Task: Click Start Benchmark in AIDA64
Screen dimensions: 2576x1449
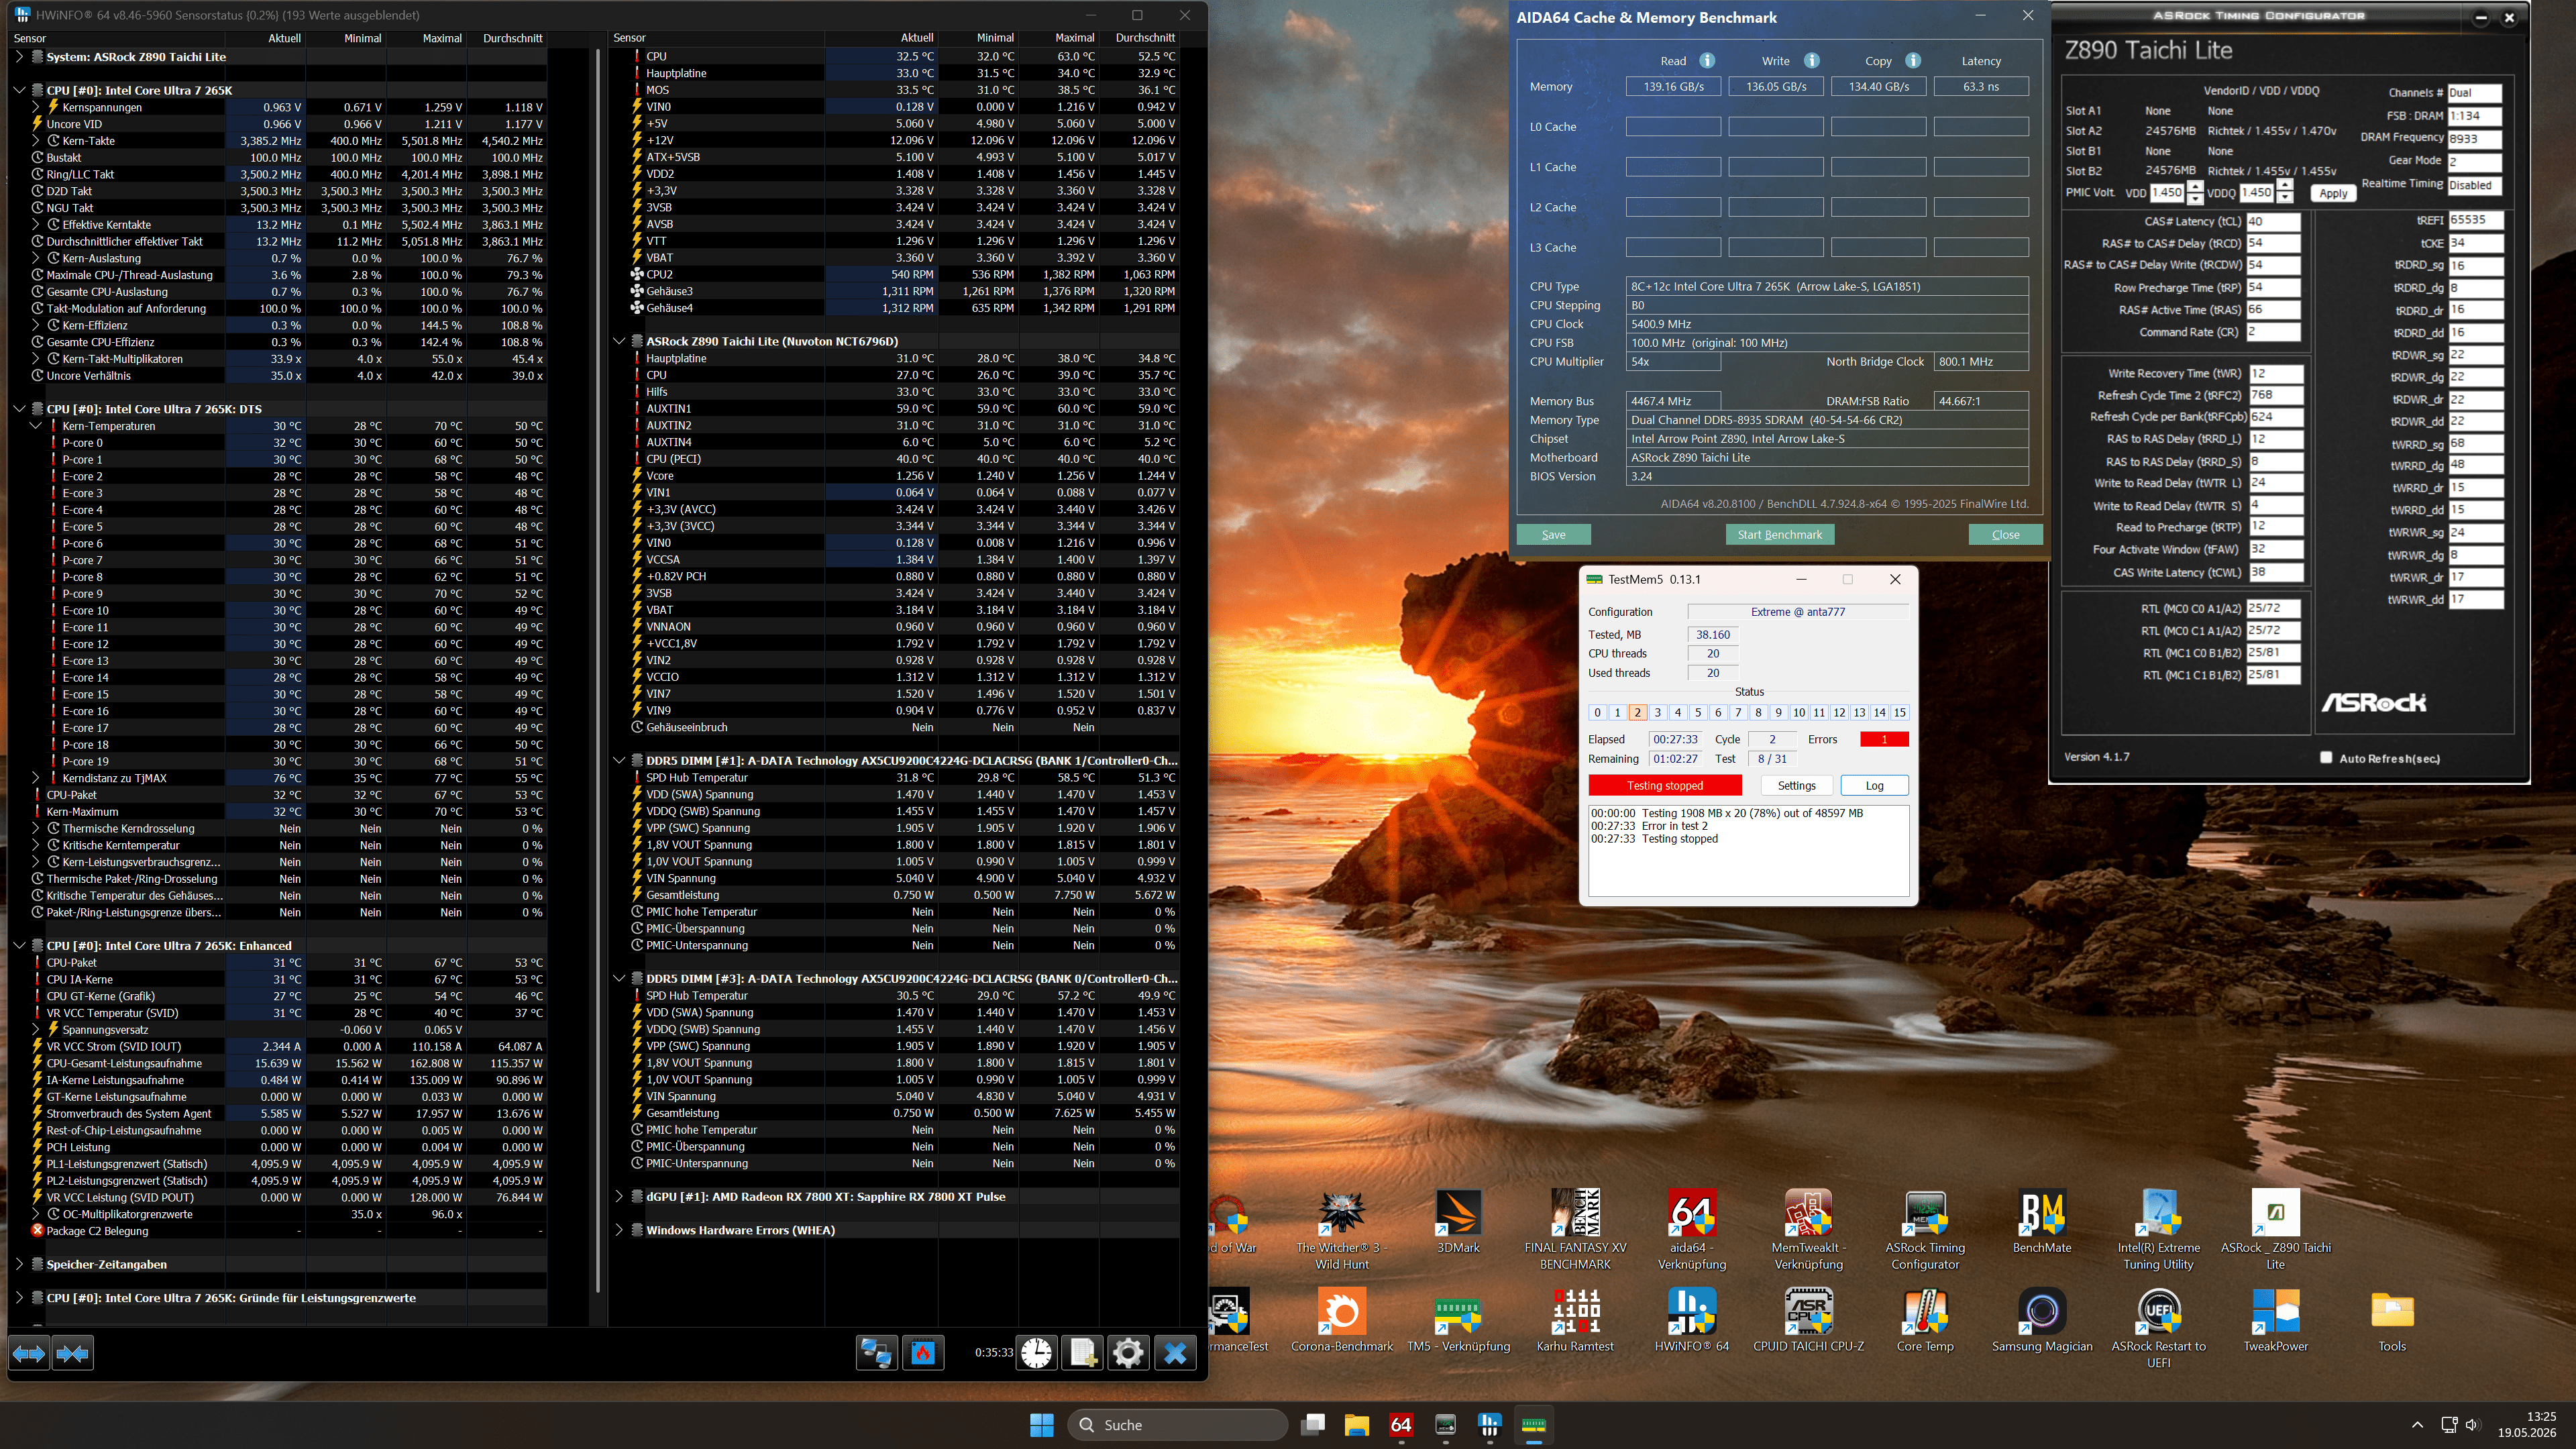Action: (1780, 535)
